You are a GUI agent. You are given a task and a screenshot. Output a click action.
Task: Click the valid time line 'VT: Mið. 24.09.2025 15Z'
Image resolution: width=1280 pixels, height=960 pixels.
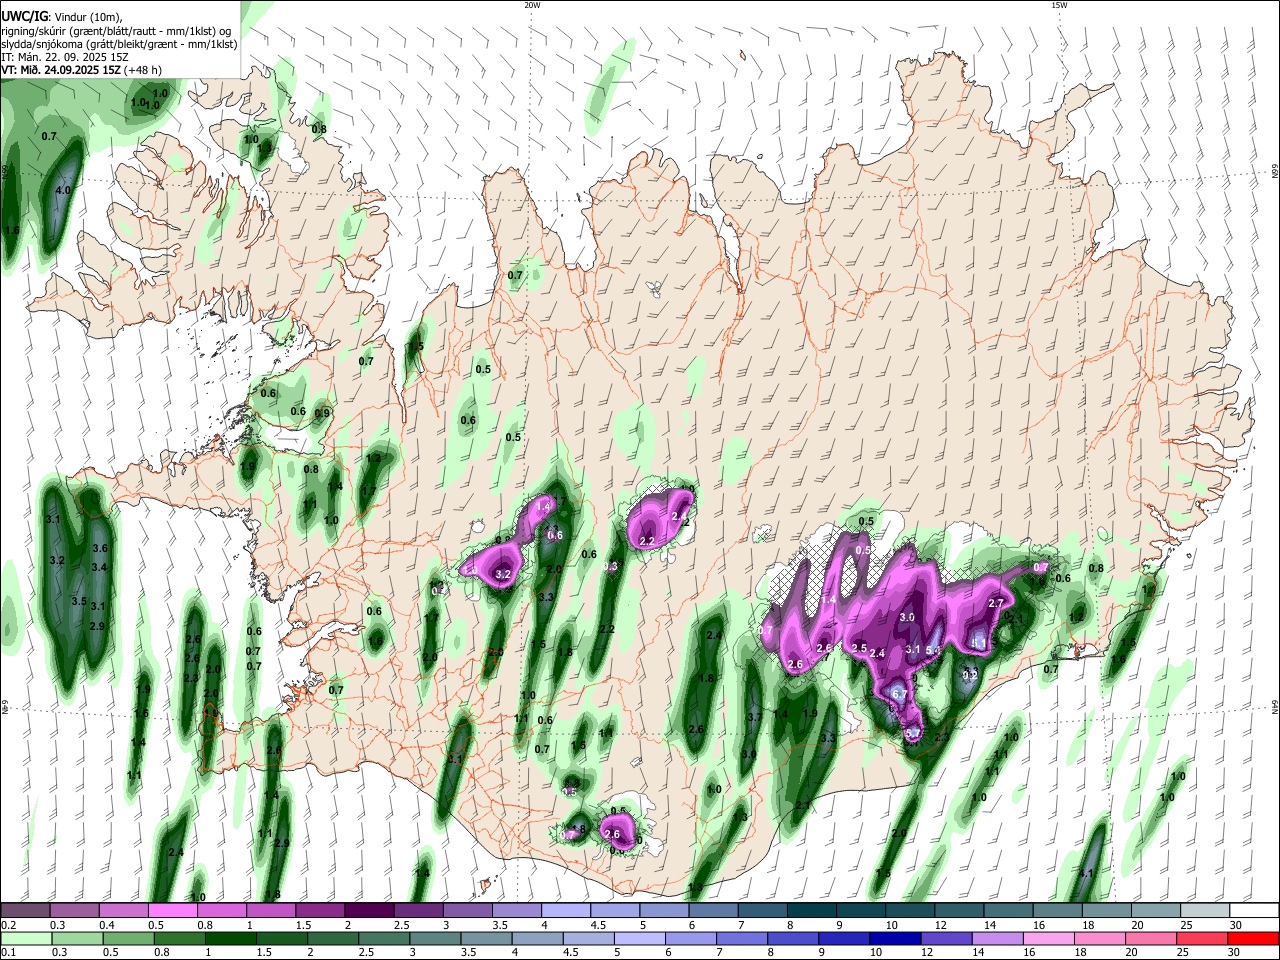[61, 70]
